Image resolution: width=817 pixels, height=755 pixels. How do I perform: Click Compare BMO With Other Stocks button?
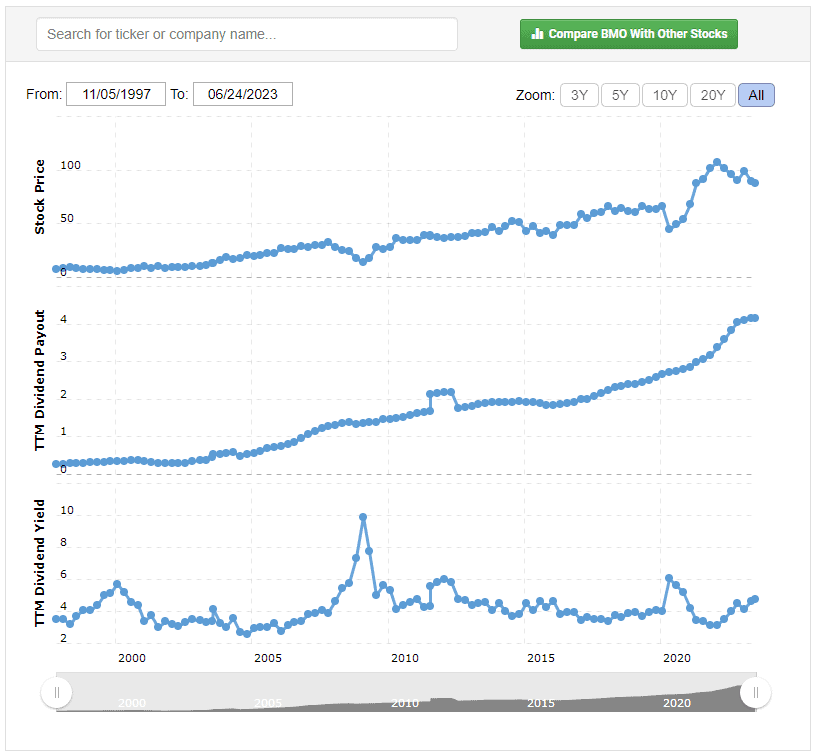pyautogui.click(x=629, y=34)
